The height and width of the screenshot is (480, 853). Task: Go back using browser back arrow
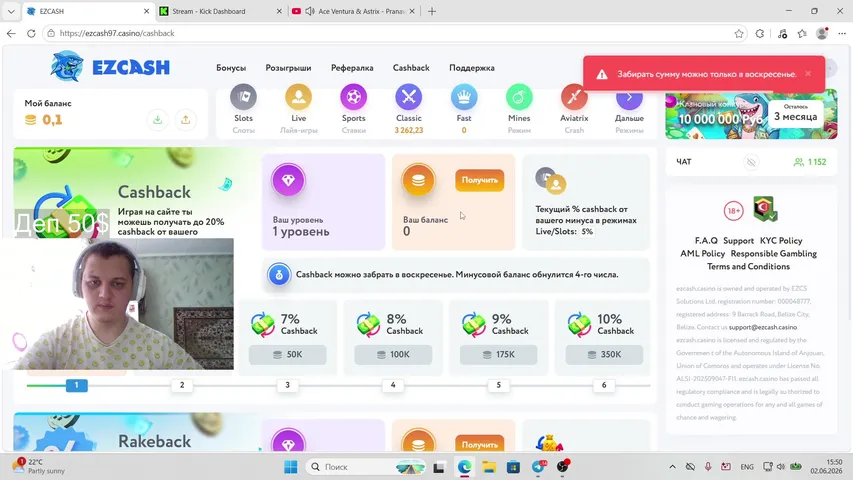[x=11, y=34]
